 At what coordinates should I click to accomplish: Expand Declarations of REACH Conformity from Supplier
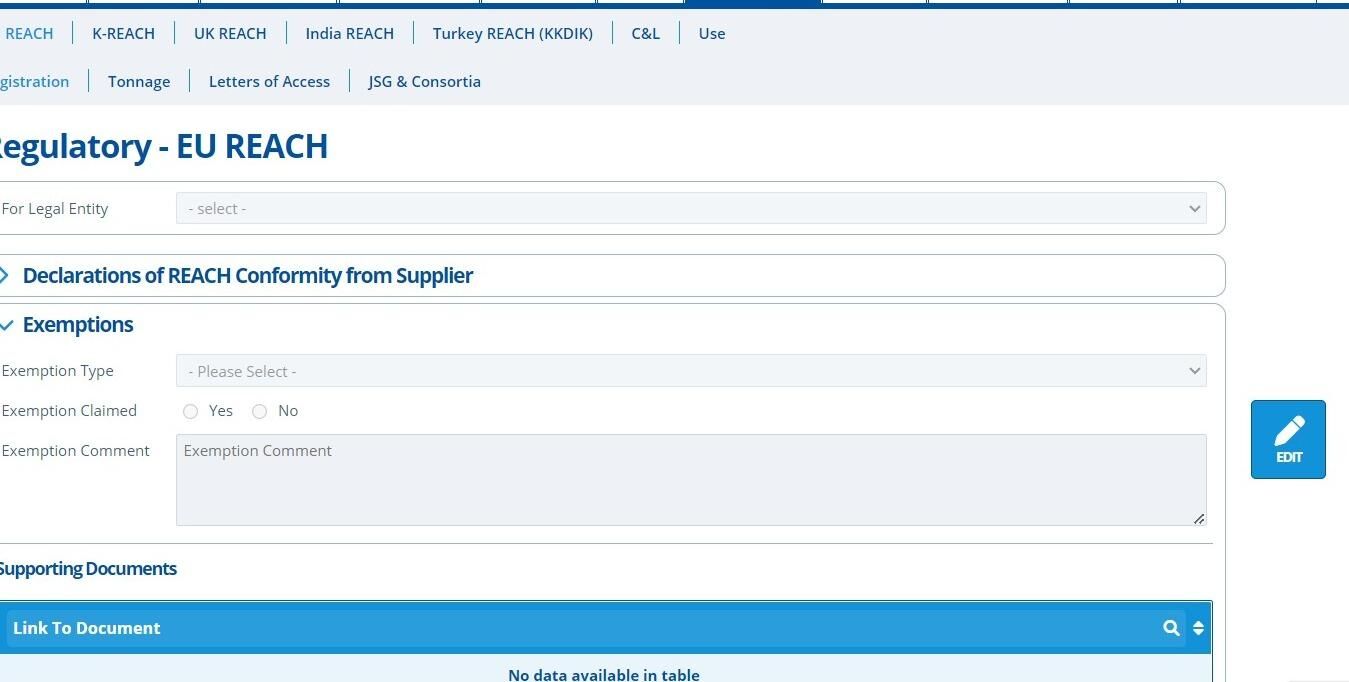[x=247, y=276]
